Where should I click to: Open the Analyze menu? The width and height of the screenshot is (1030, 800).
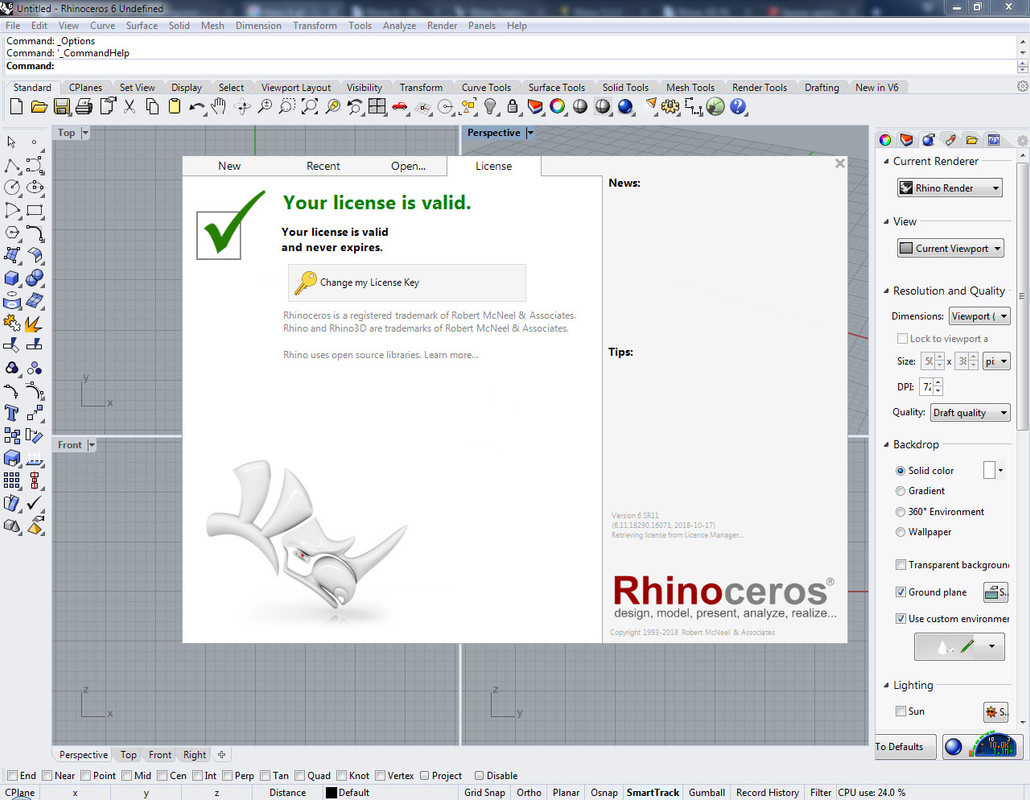point(399,26)
